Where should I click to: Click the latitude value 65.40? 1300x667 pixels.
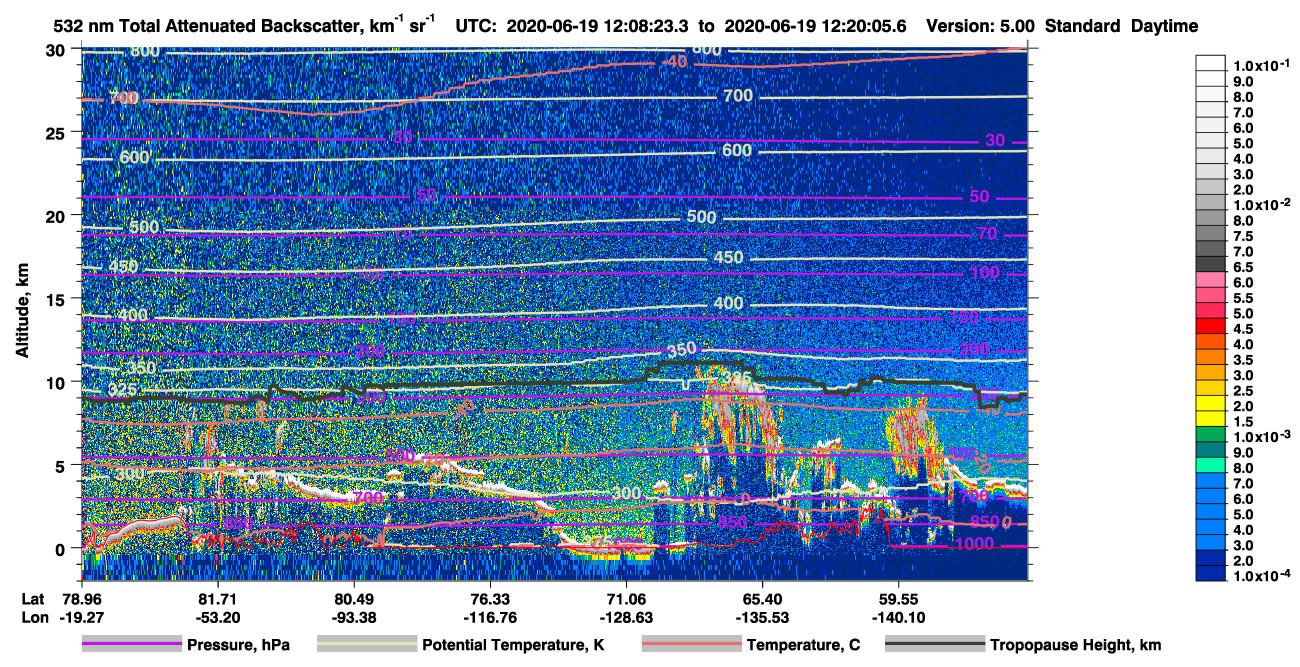tap(762, 598)
